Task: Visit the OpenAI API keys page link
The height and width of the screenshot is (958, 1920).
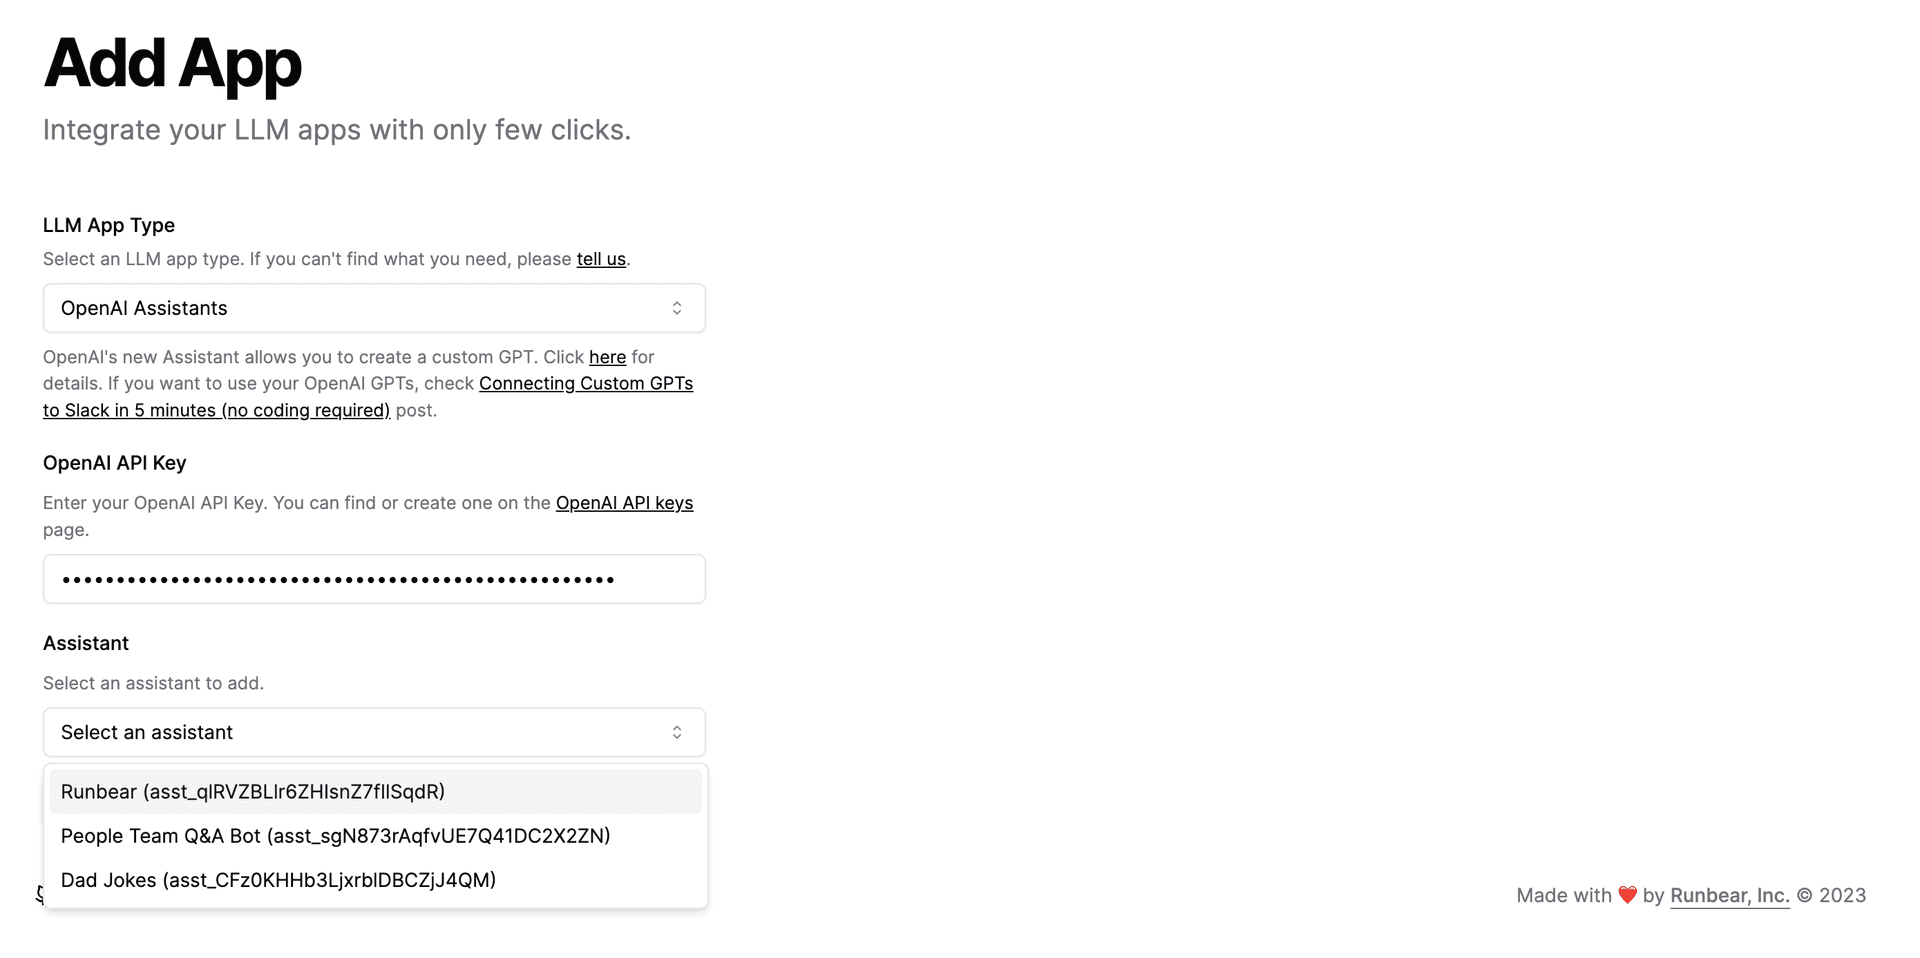Action: tap(624, 503)
